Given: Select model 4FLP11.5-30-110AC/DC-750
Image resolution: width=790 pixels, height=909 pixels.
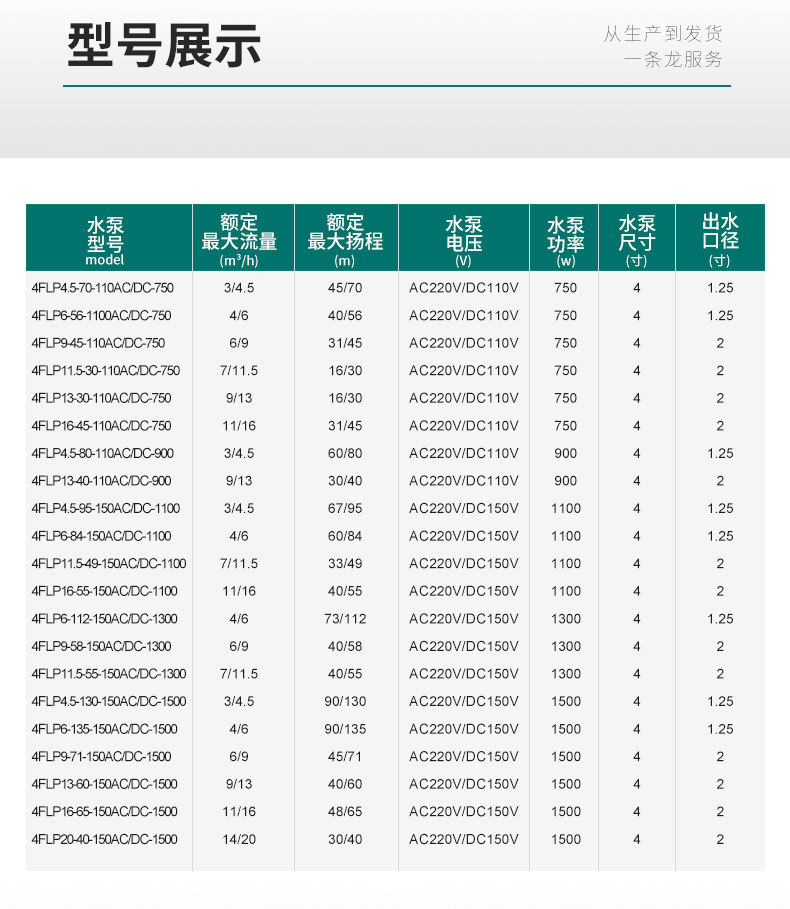Looking at the screenshot, I should 105,370.
